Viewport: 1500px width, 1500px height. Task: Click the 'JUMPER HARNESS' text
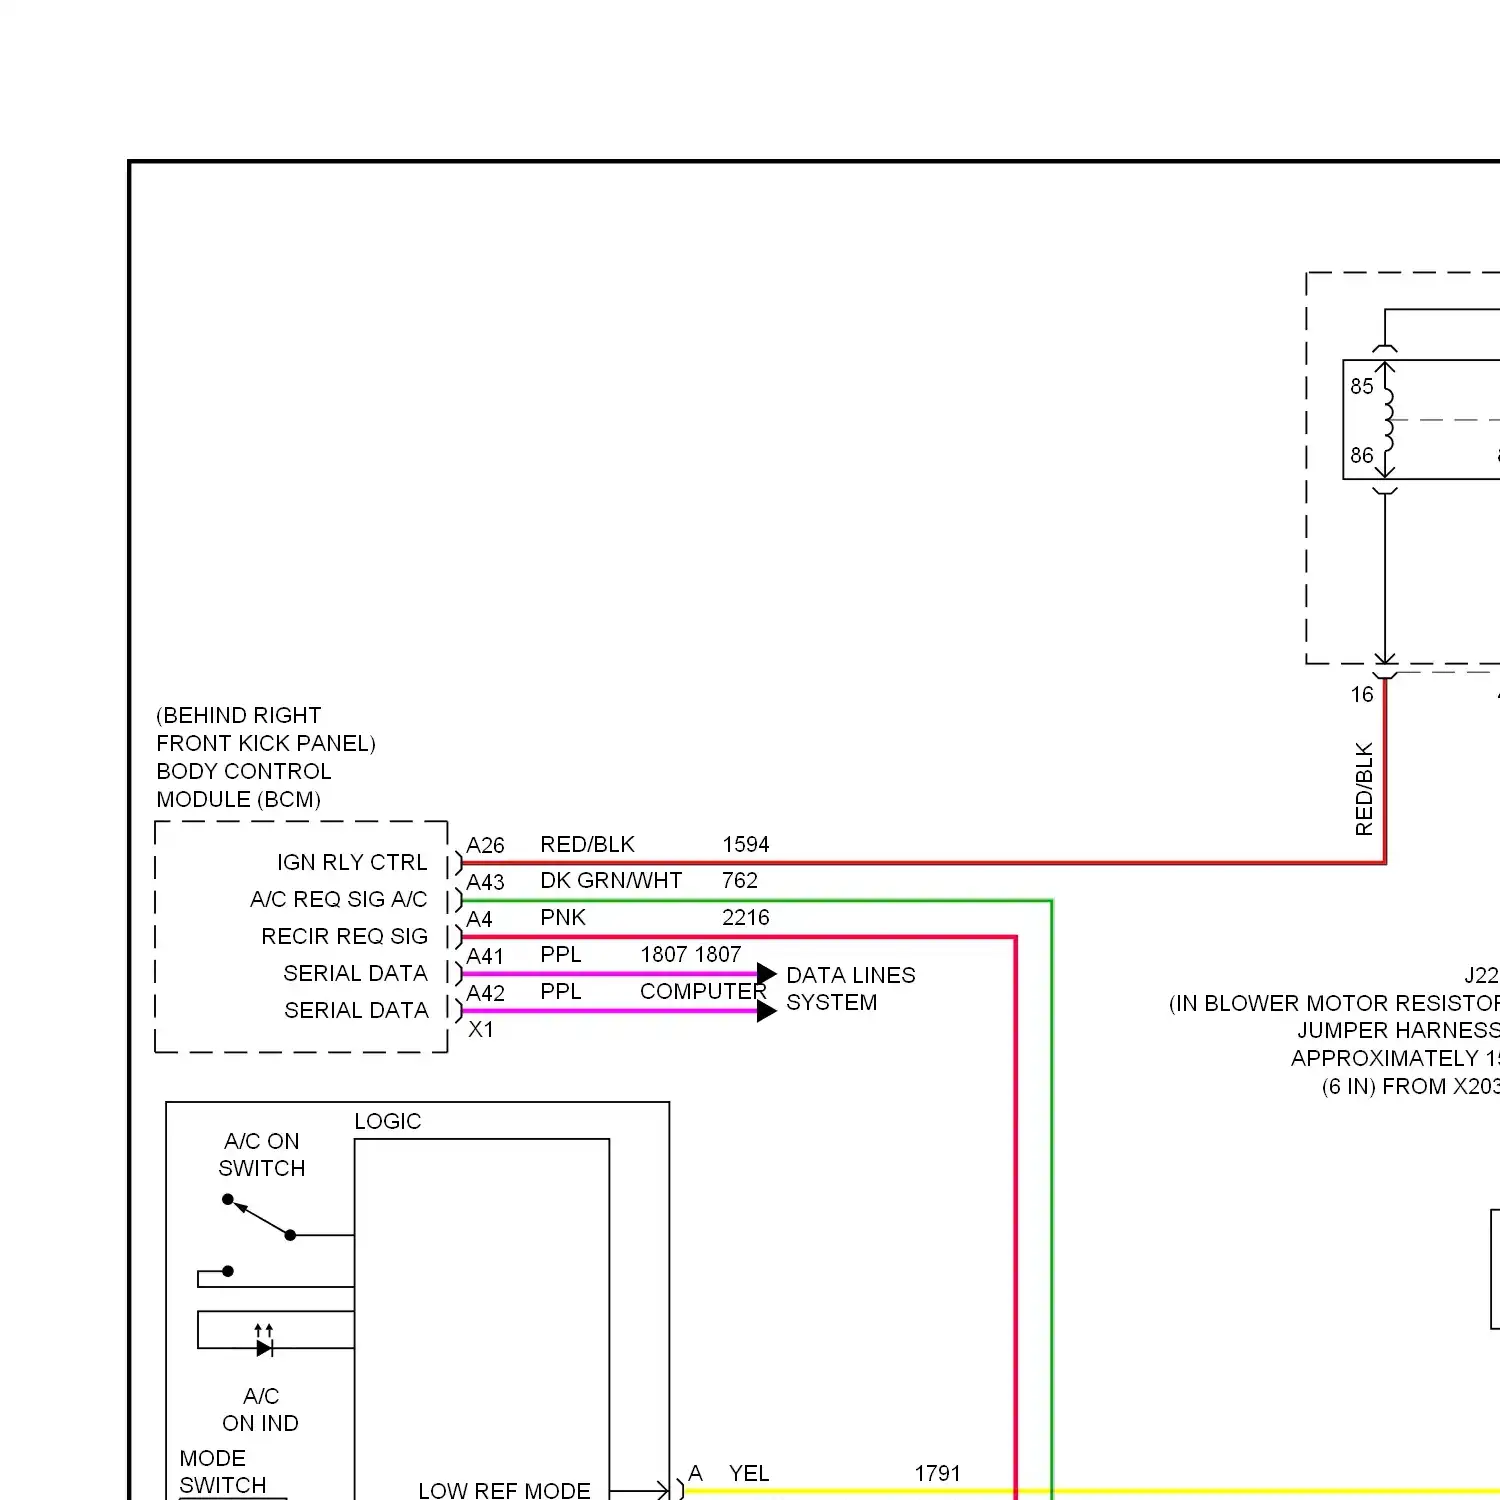[1398, 1030]
